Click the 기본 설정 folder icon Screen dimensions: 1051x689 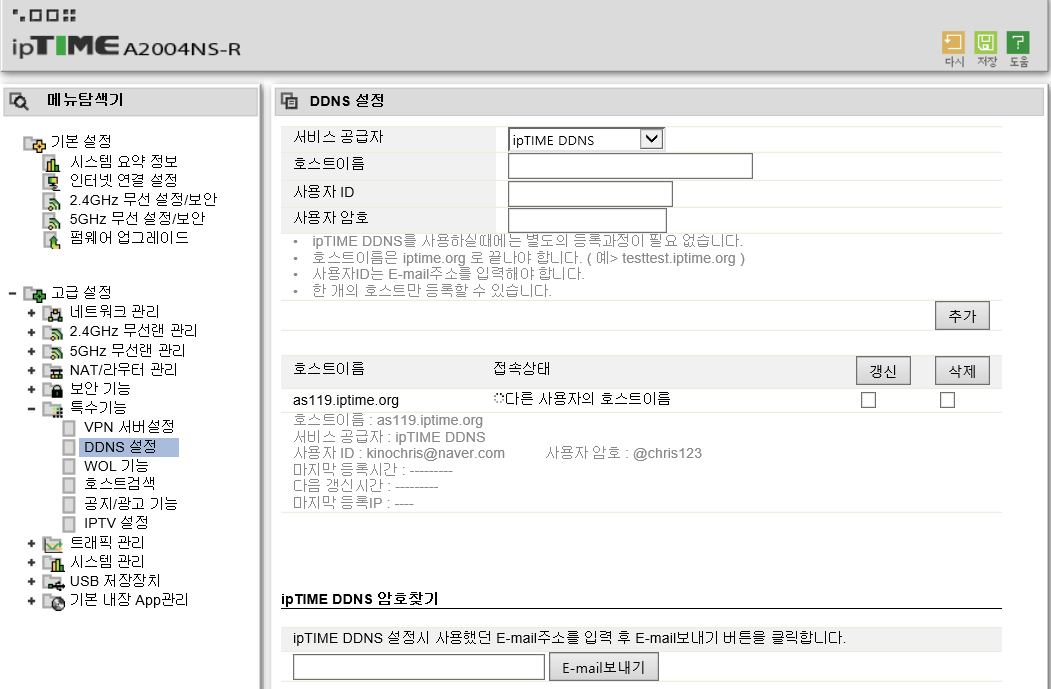[x=35, y=143]
